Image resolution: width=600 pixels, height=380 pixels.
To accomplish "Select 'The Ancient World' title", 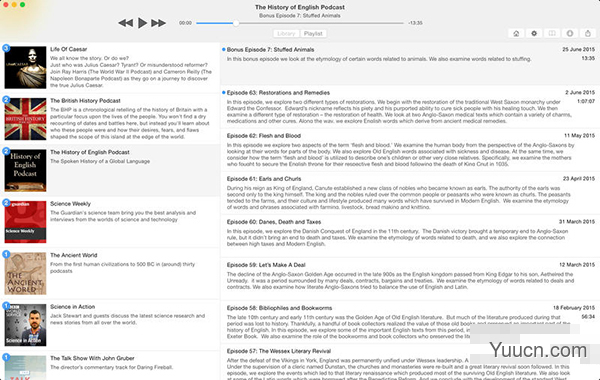I will click(73, 255).
